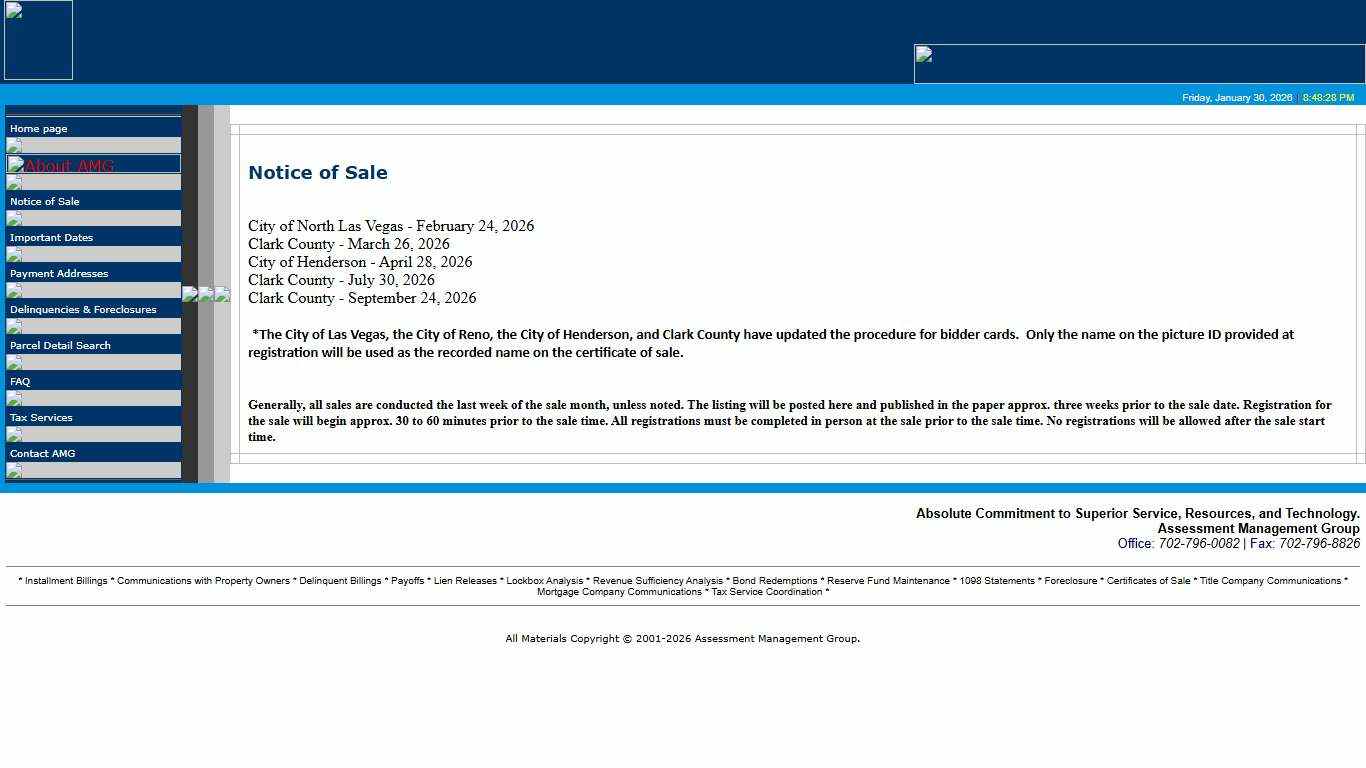Click the Friday, January 30, 2026 date

1237,98
